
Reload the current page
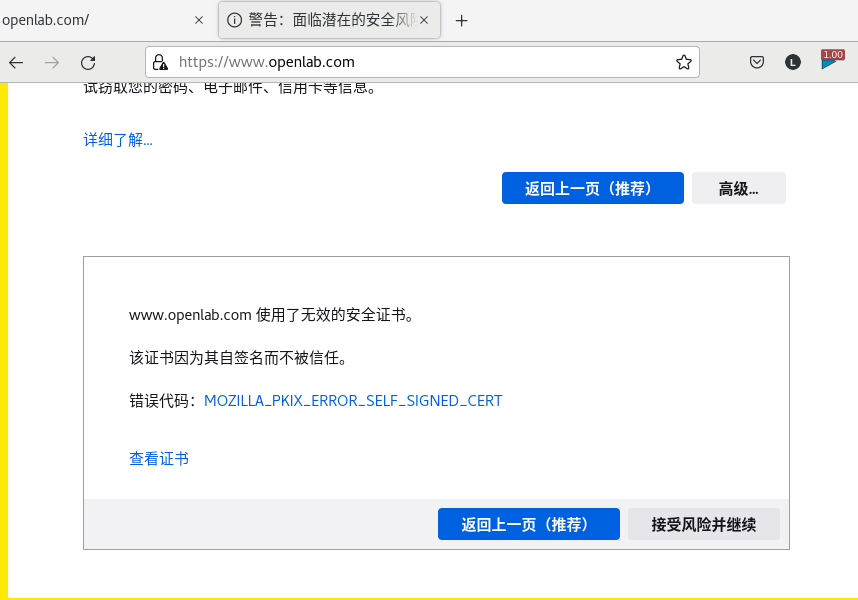point(88,62)
